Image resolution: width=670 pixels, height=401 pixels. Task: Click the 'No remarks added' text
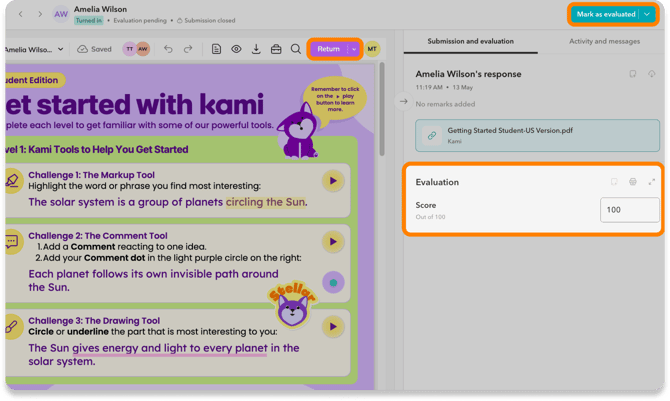445,104
